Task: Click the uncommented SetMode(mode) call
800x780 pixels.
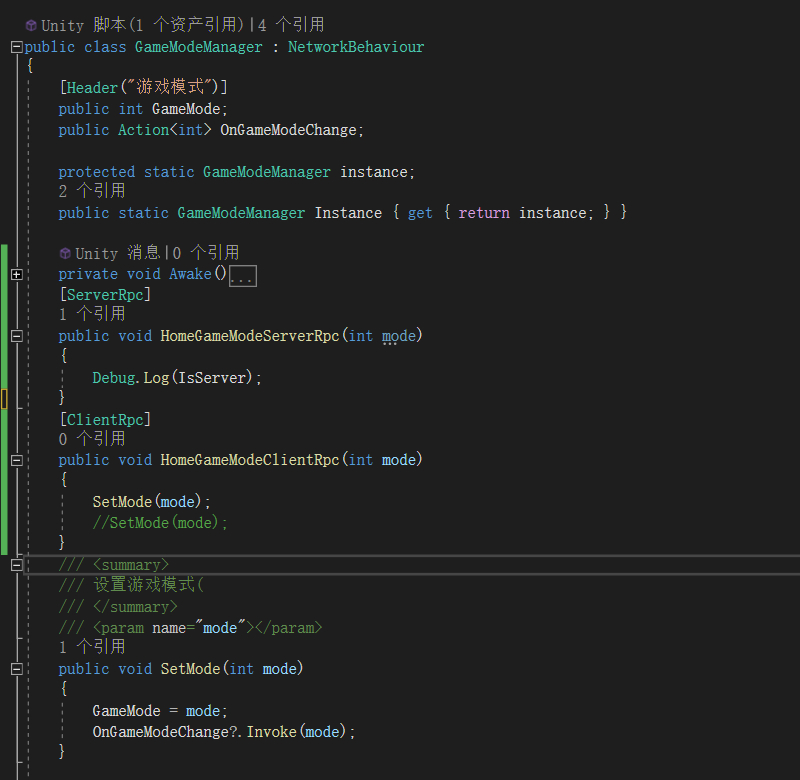Action: tap(152, 502)
